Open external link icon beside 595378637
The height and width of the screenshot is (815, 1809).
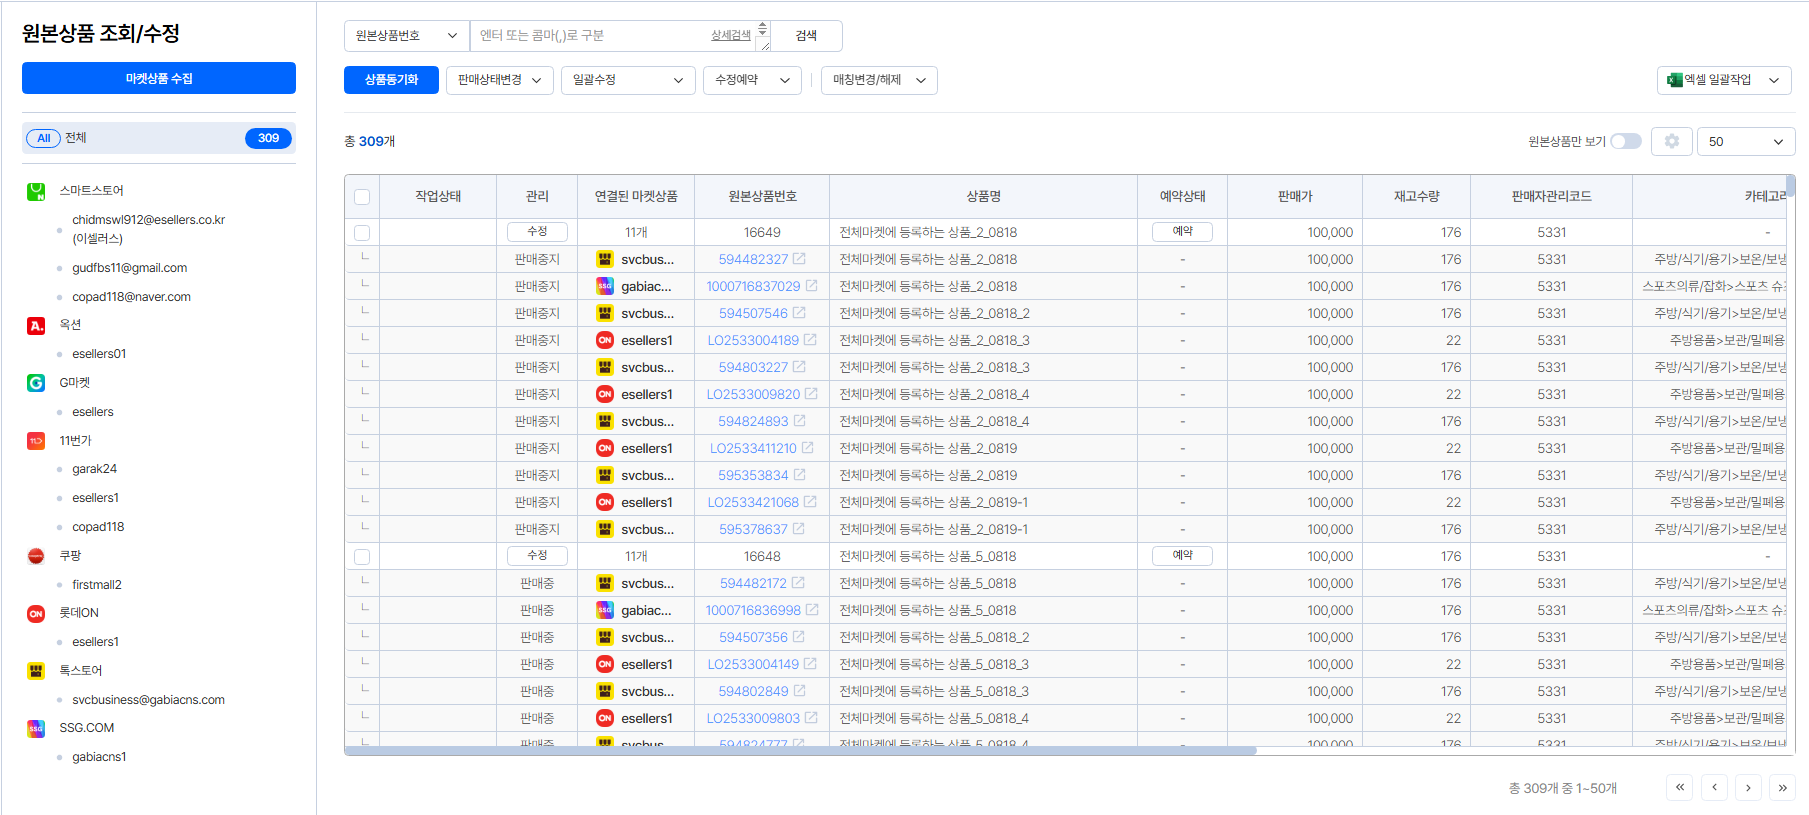798,529
